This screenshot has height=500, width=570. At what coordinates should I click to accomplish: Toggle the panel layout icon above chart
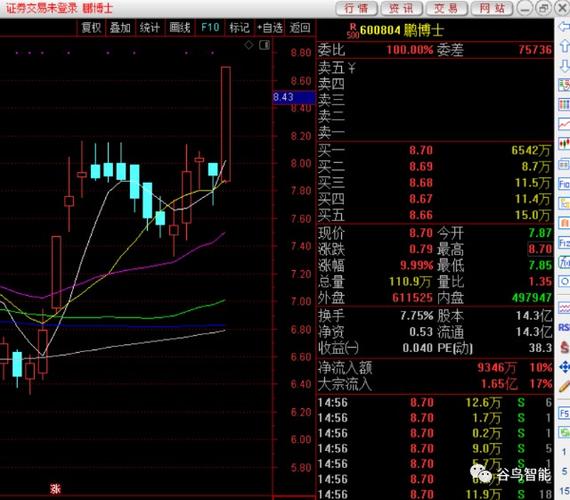coord(264,45)
